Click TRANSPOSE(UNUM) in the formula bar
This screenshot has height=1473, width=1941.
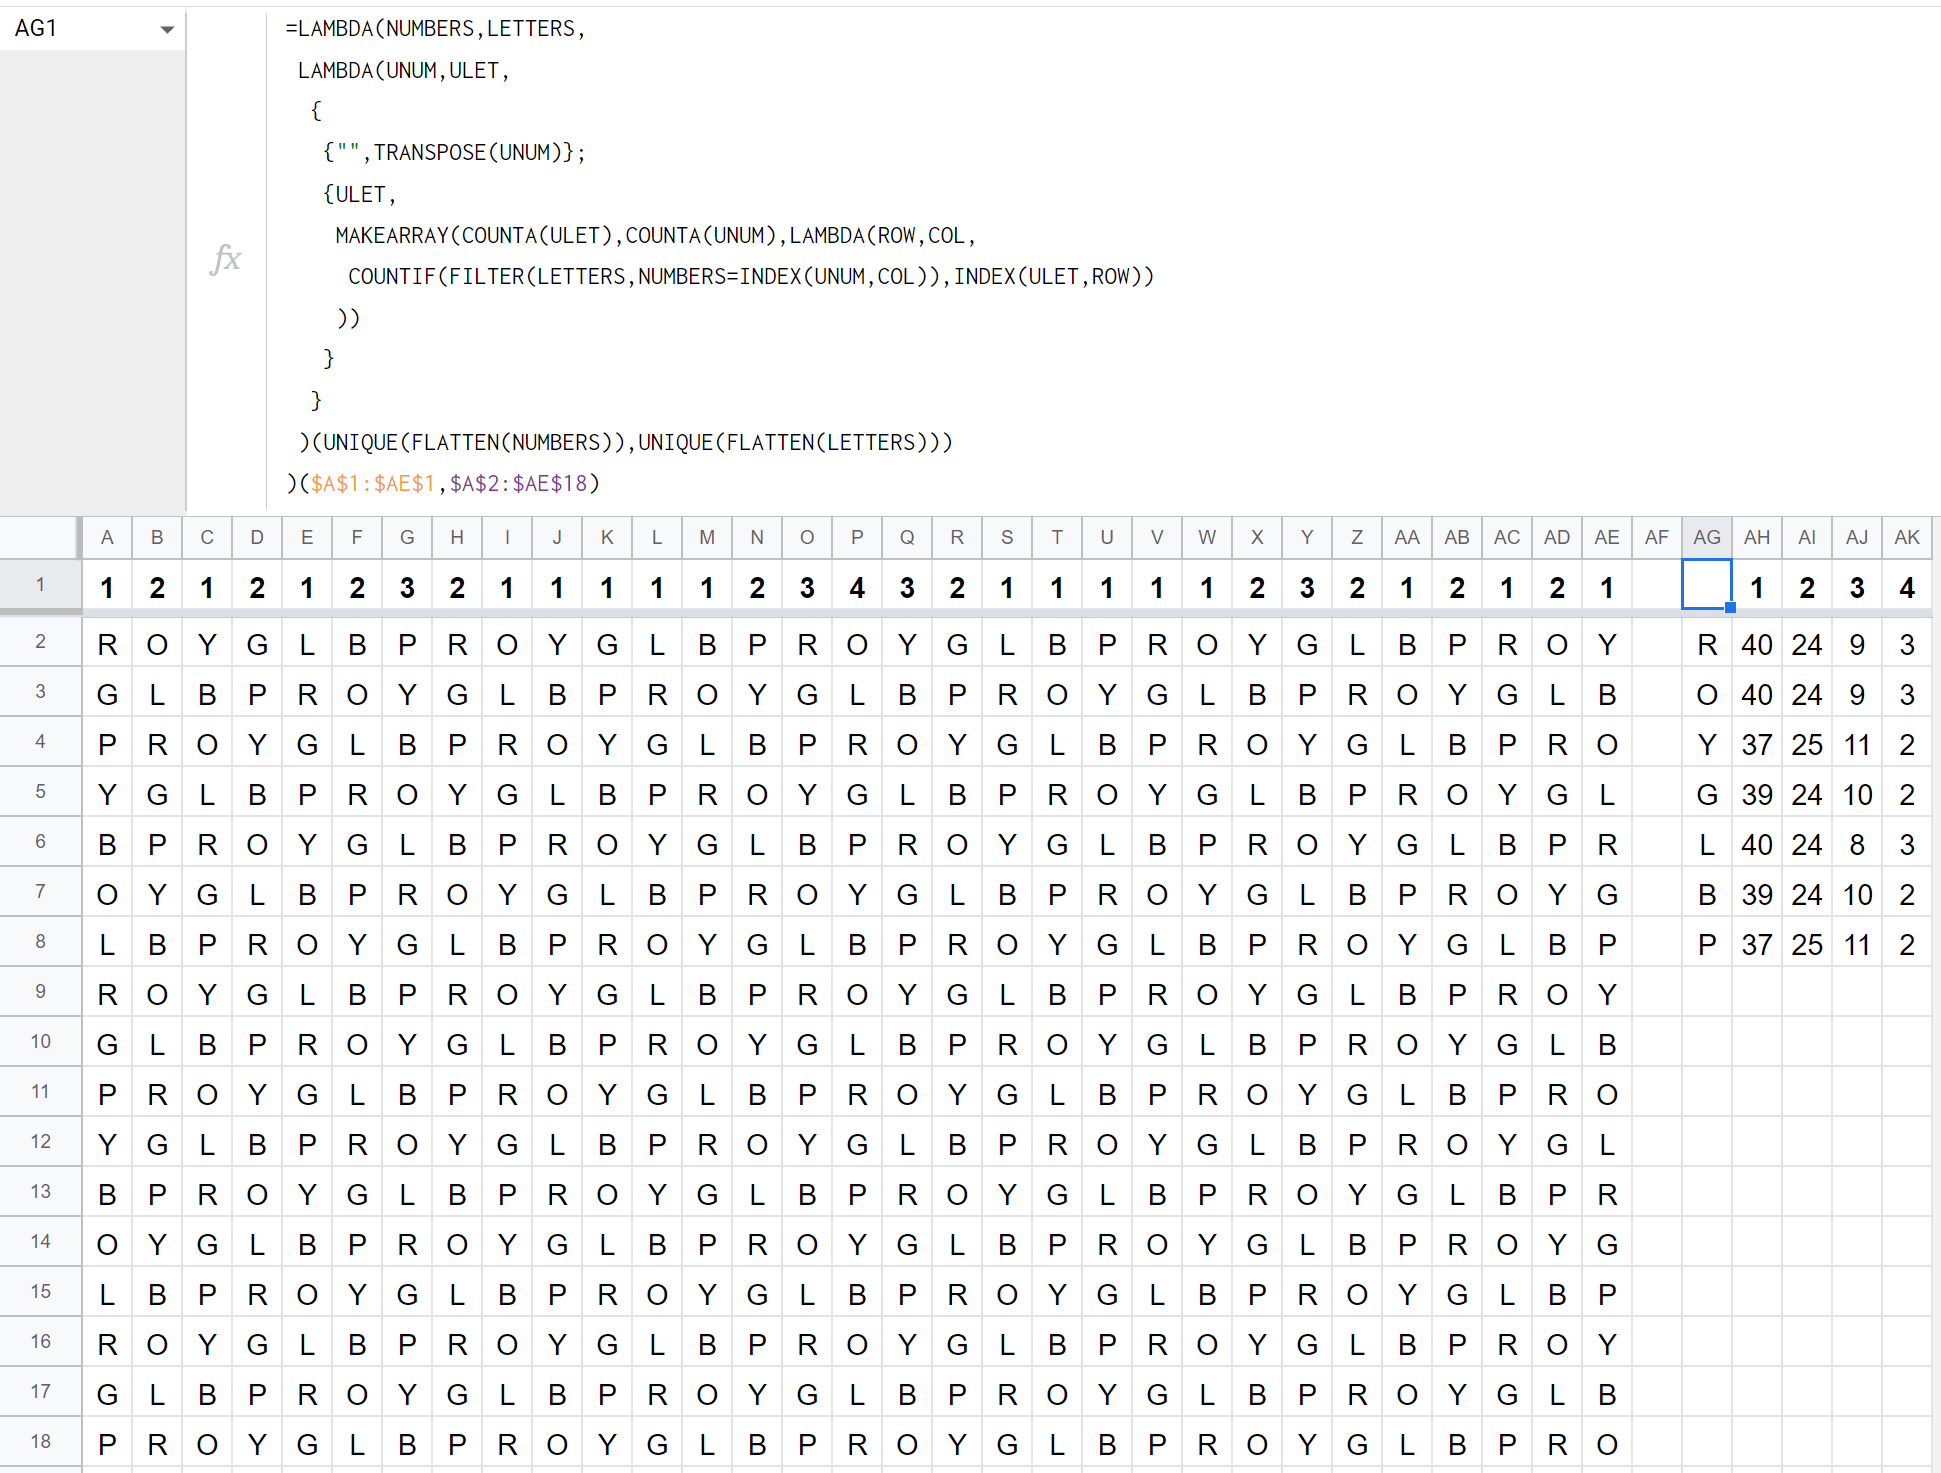467,153
